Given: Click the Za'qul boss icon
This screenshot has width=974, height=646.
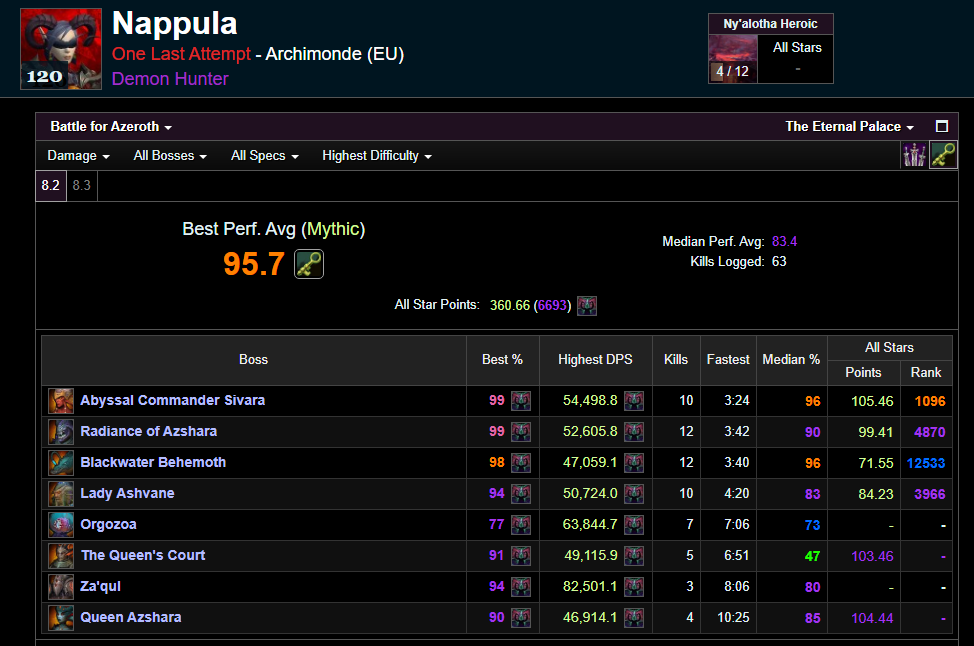Looking at the screenshot, I should point(61,587).
